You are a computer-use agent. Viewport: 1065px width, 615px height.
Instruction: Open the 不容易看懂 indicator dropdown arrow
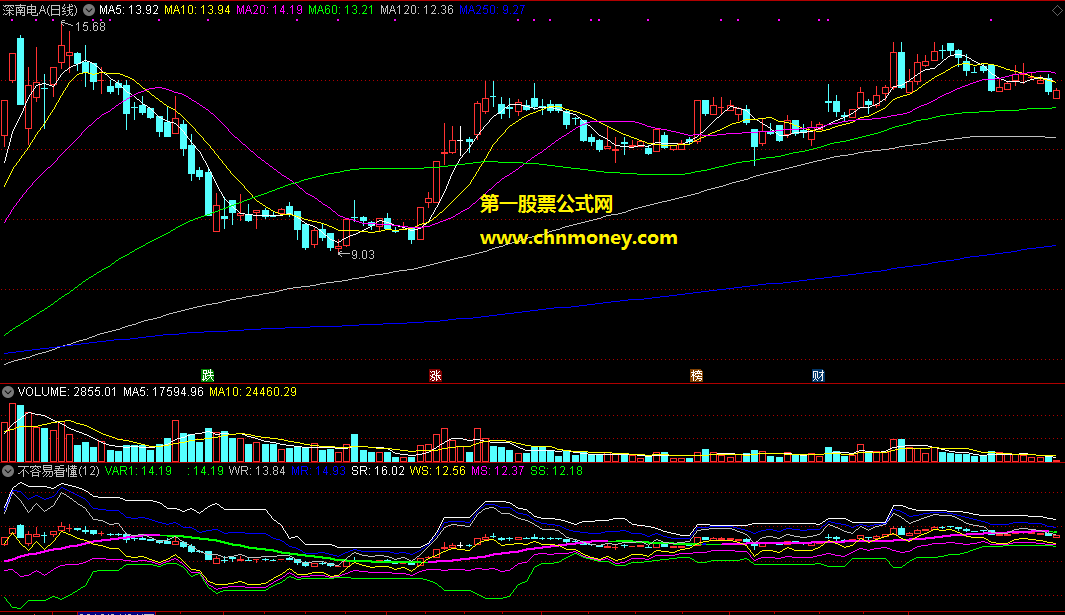coord(8,471)
